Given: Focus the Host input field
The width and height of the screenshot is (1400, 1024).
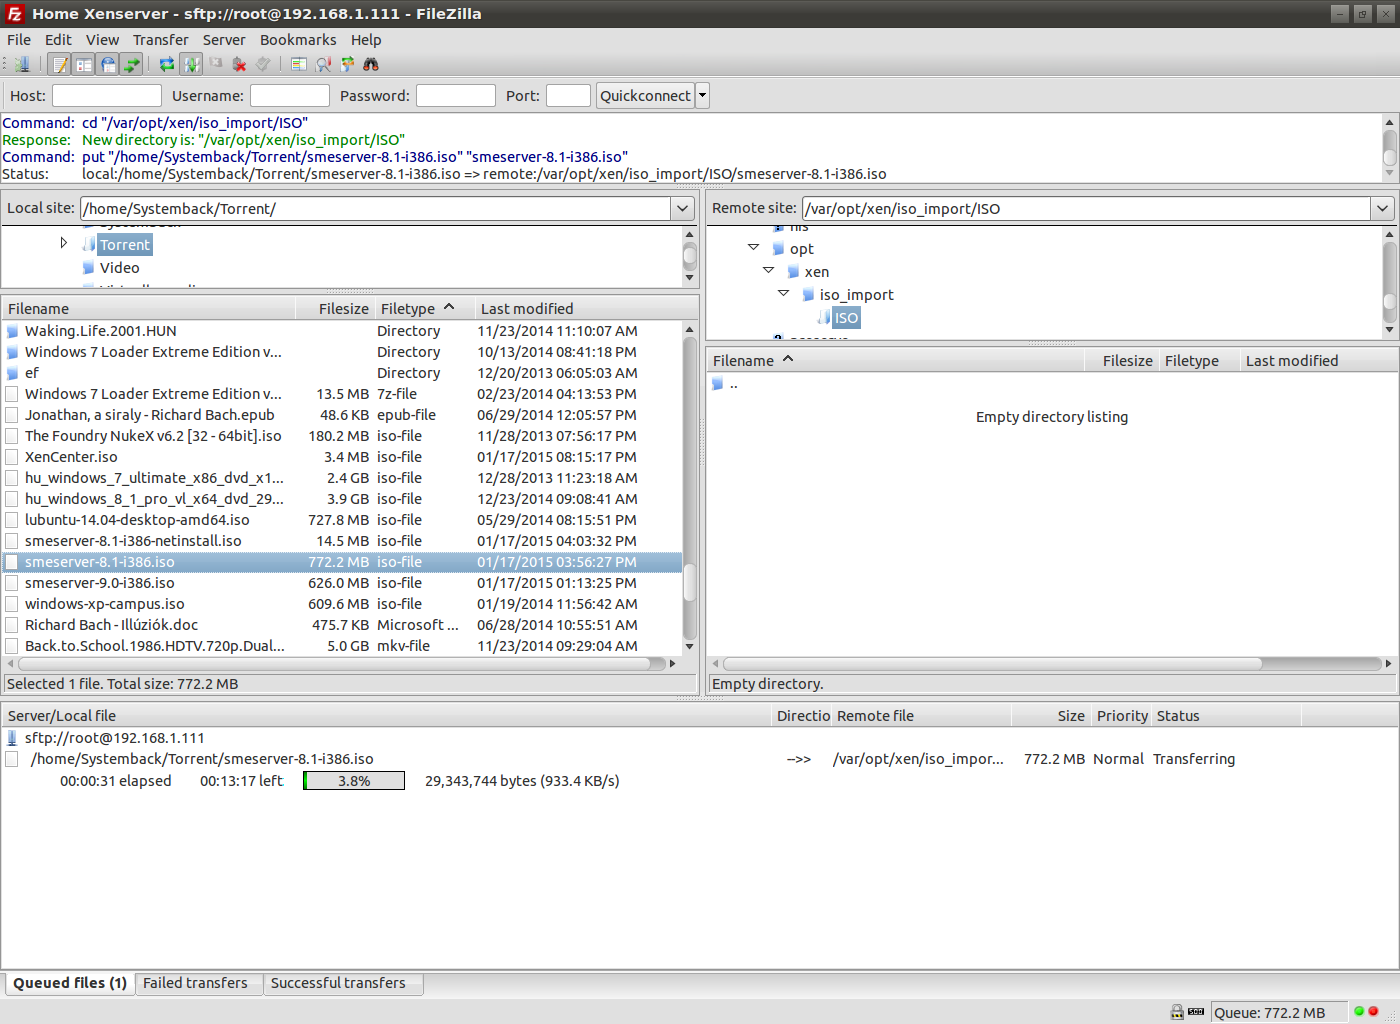Looking at the screenshot, I should click(x=107, y=96).
